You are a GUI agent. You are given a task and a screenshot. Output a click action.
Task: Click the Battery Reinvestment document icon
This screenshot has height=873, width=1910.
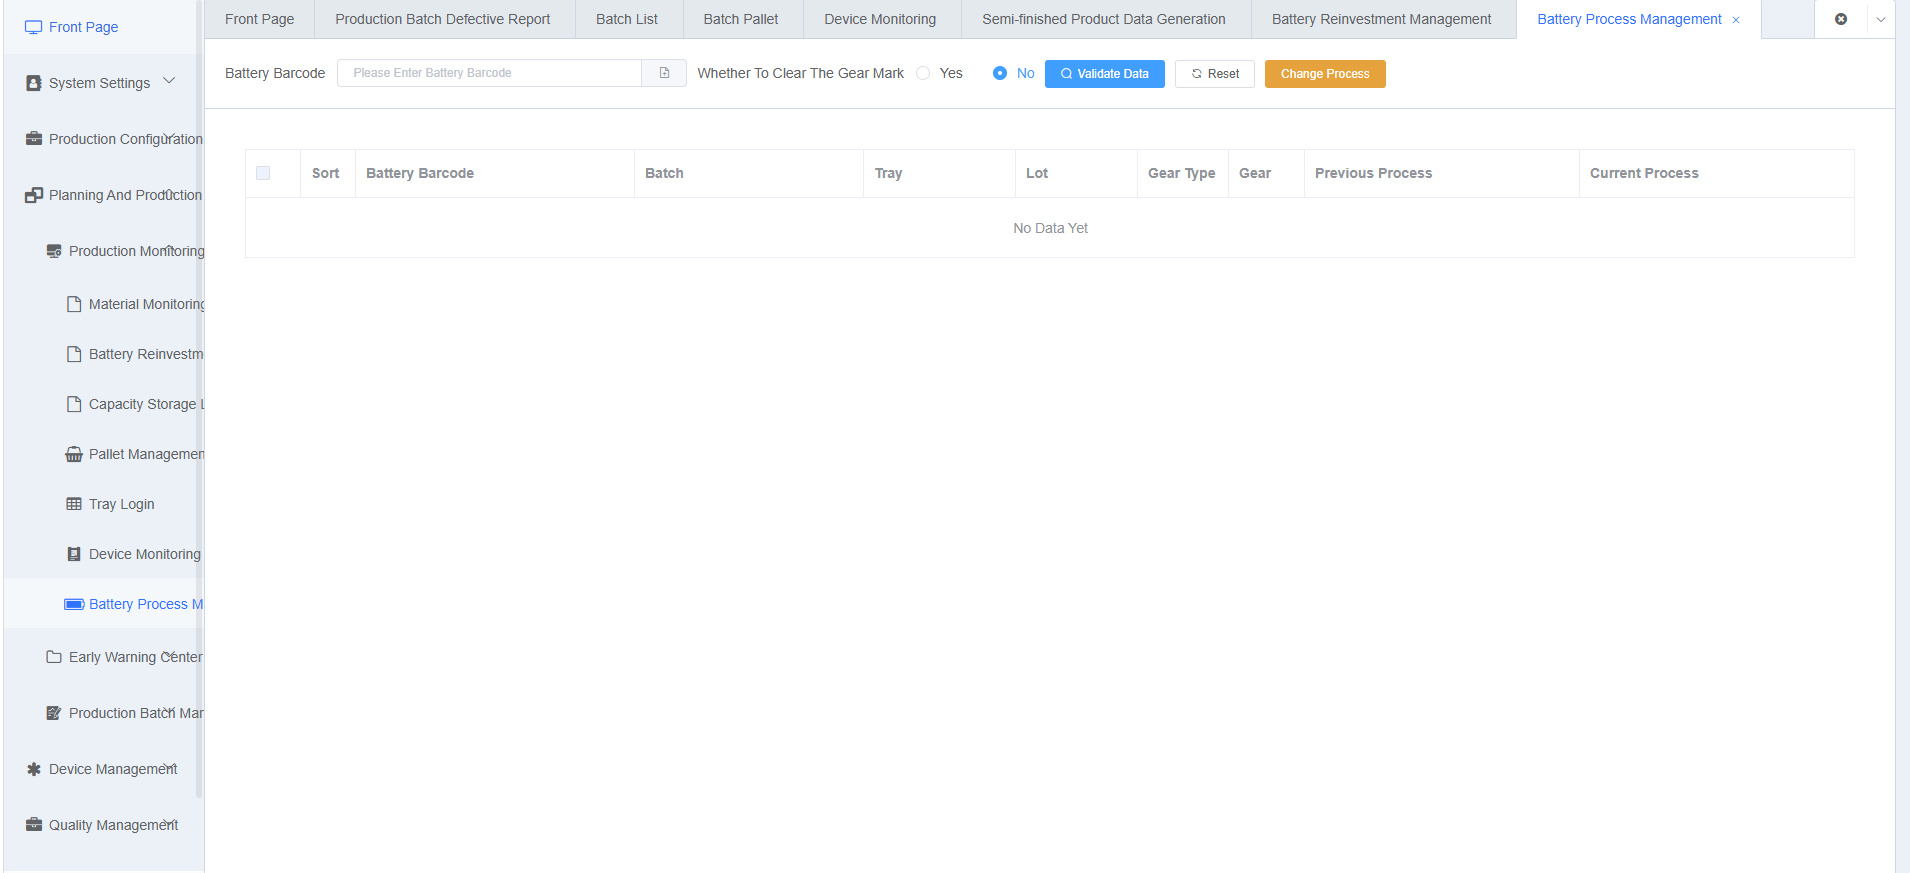pyautogui.click(x=74, y=354)
